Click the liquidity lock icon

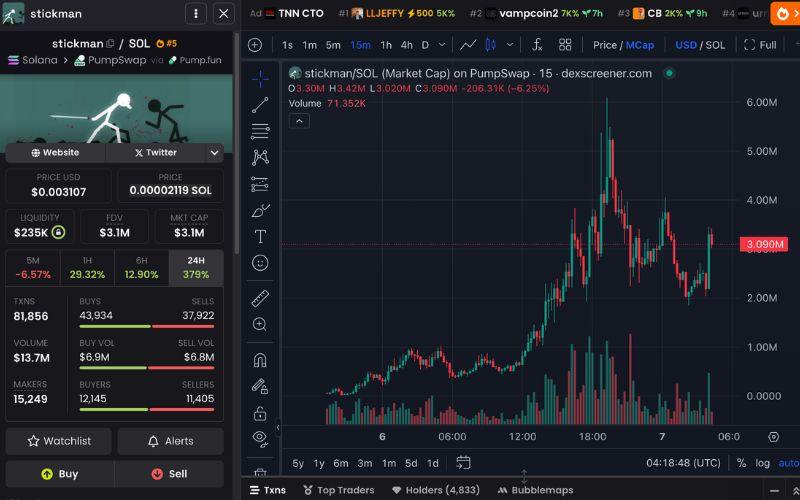59,233
